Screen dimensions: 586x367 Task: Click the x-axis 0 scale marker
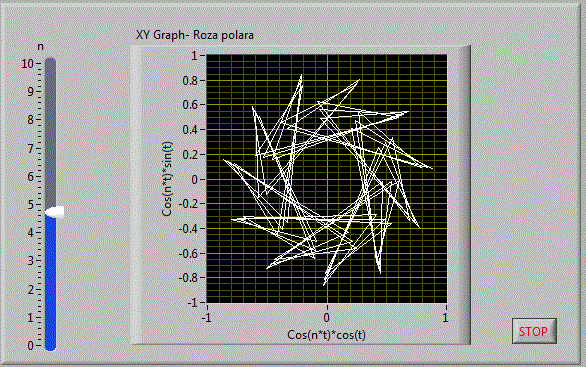pos(327,318)
